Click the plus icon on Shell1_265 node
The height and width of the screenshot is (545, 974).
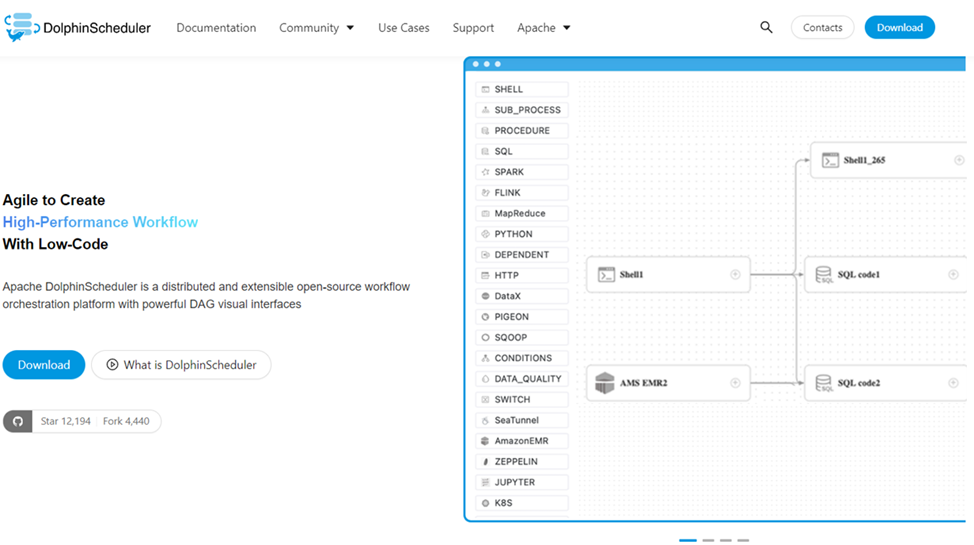click(x=959, y=160)
